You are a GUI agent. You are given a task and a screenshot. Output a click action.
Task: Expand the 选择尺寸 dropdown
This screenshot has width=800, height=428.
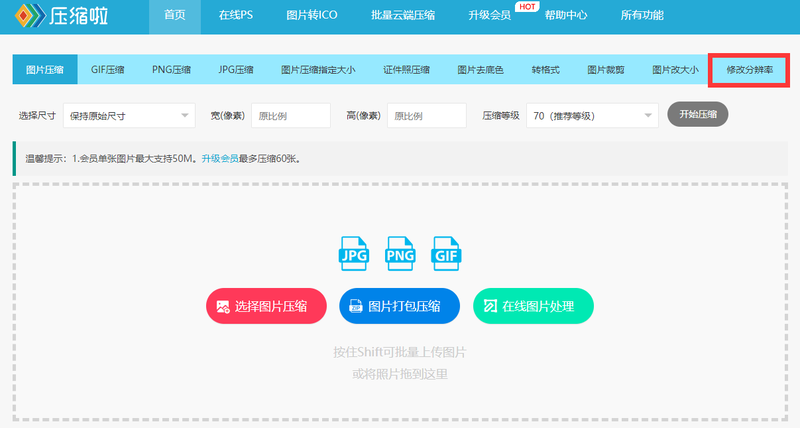click(x=129, y=116)
